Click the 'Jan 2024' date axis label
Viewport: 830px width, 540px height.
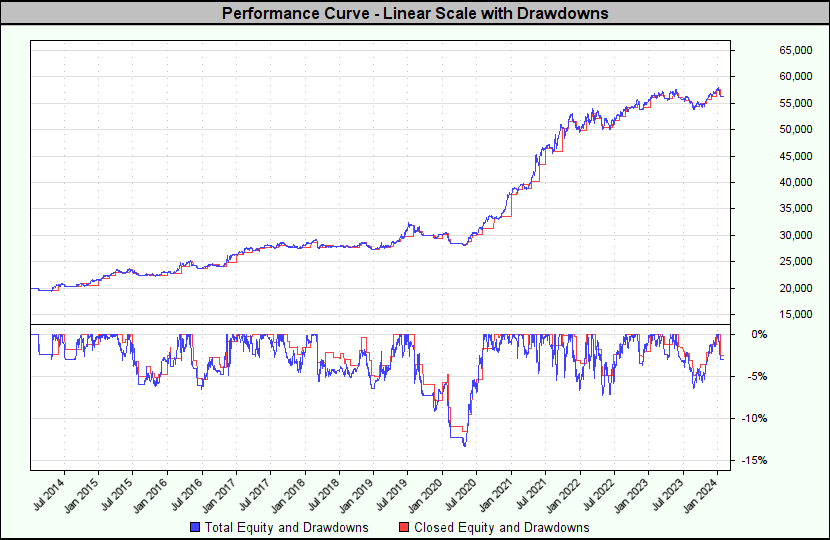(701, 495)
